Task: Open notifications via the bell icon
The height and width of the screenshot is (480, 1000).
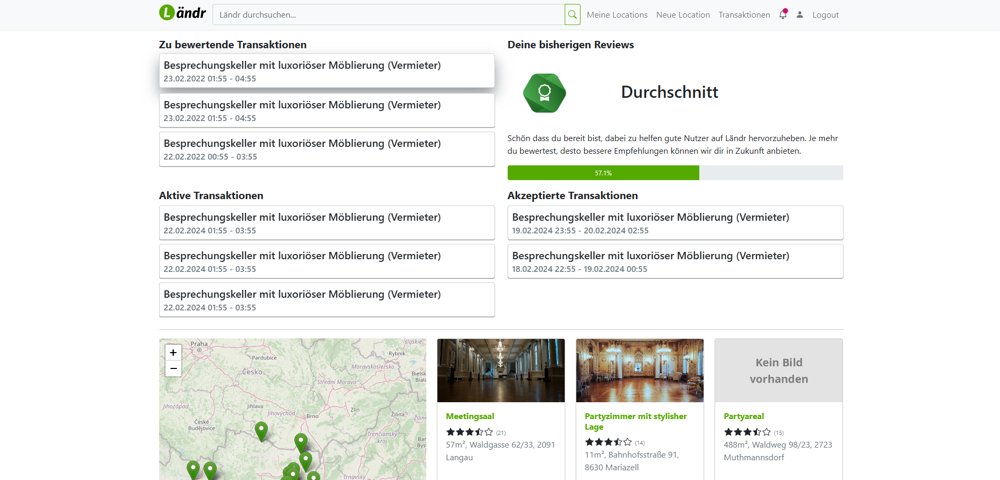Action: pos(783,14)
